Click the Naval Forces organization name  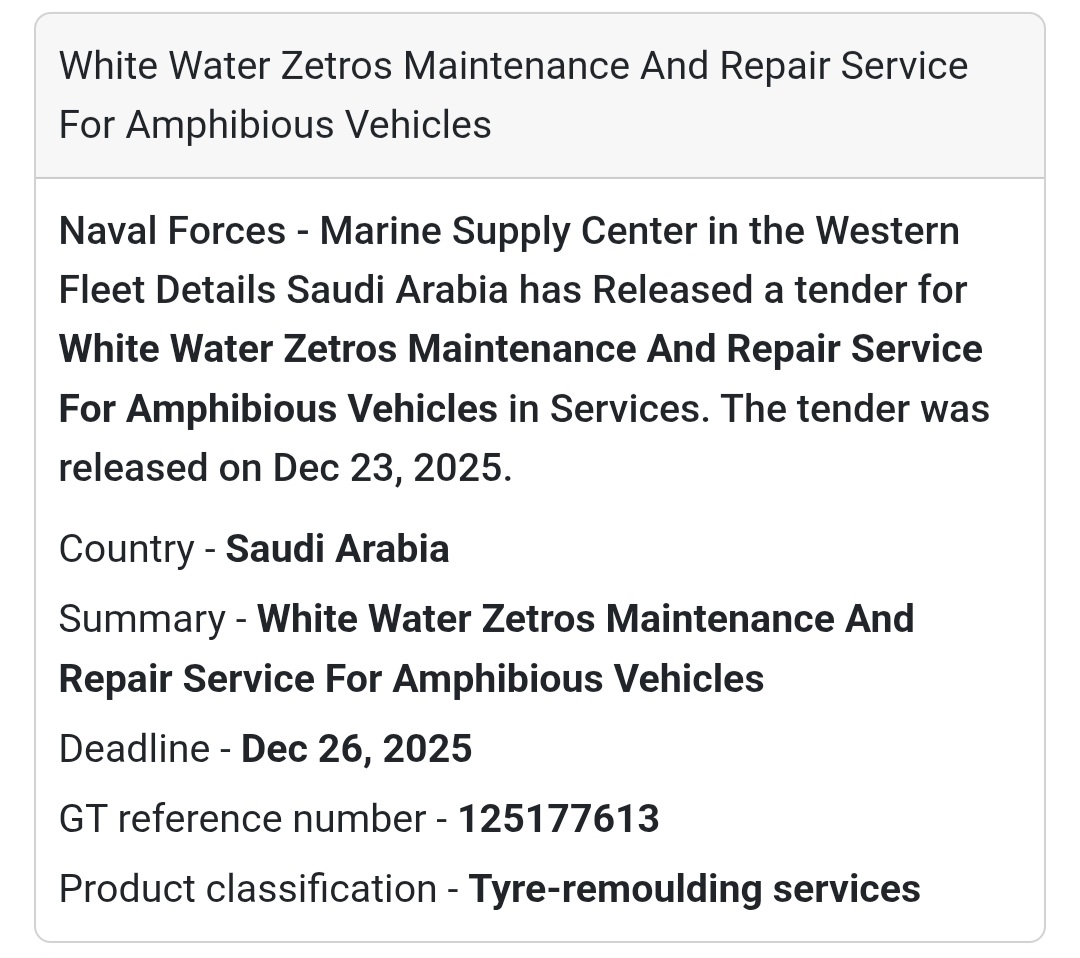click(172, 231)
